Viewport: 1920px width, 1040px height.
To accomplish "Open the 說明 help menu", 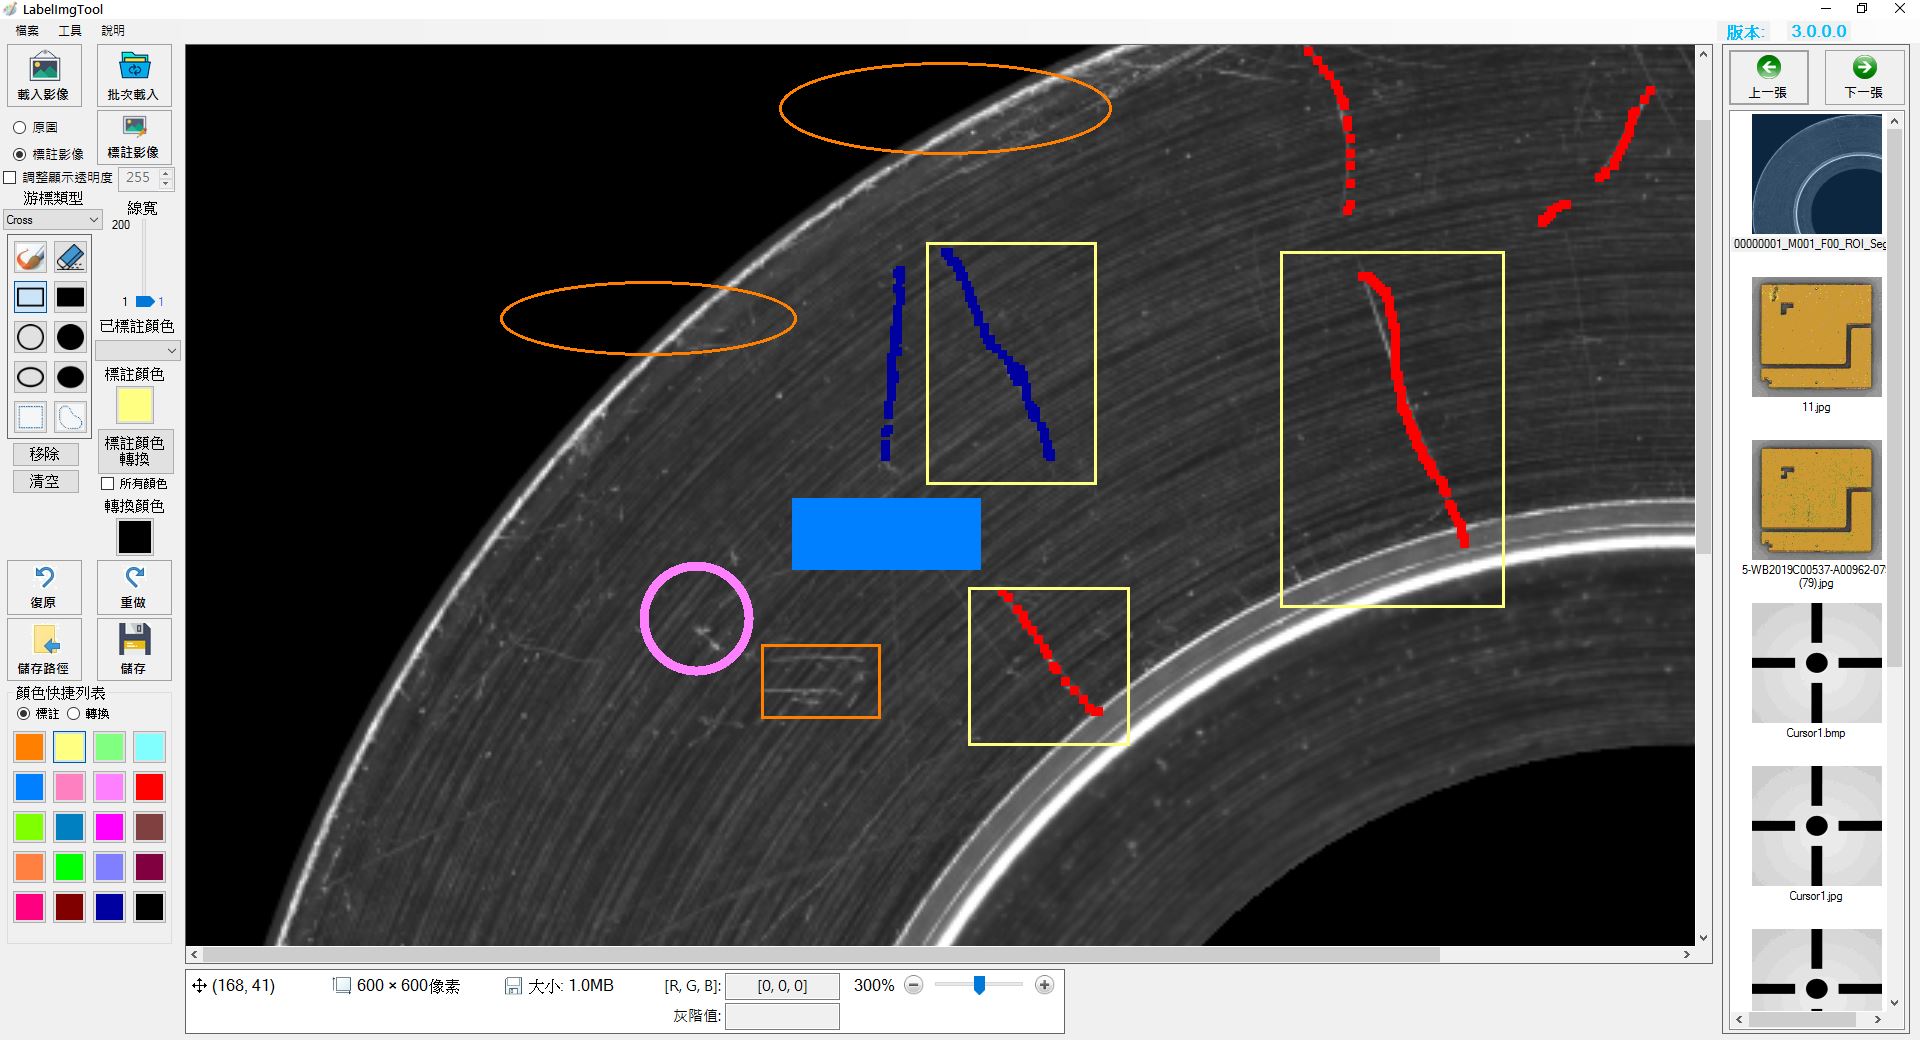I will click(x=113, y=31).
